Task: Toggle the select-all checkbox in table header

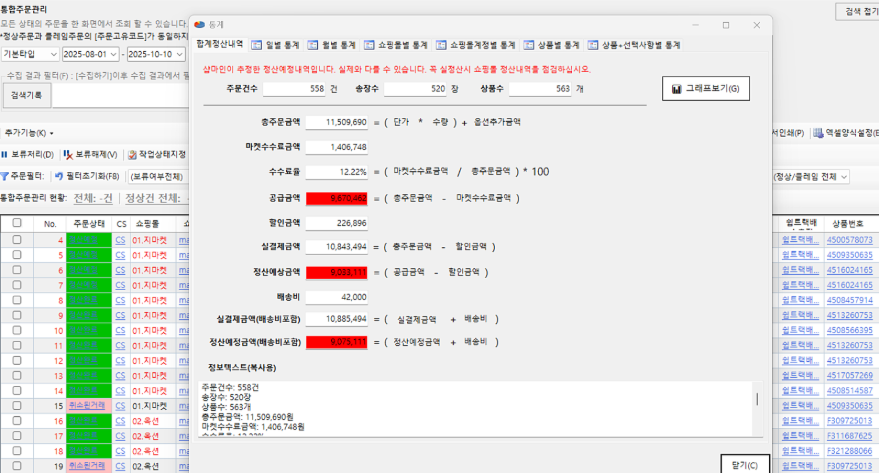Action: click(16, 223)
